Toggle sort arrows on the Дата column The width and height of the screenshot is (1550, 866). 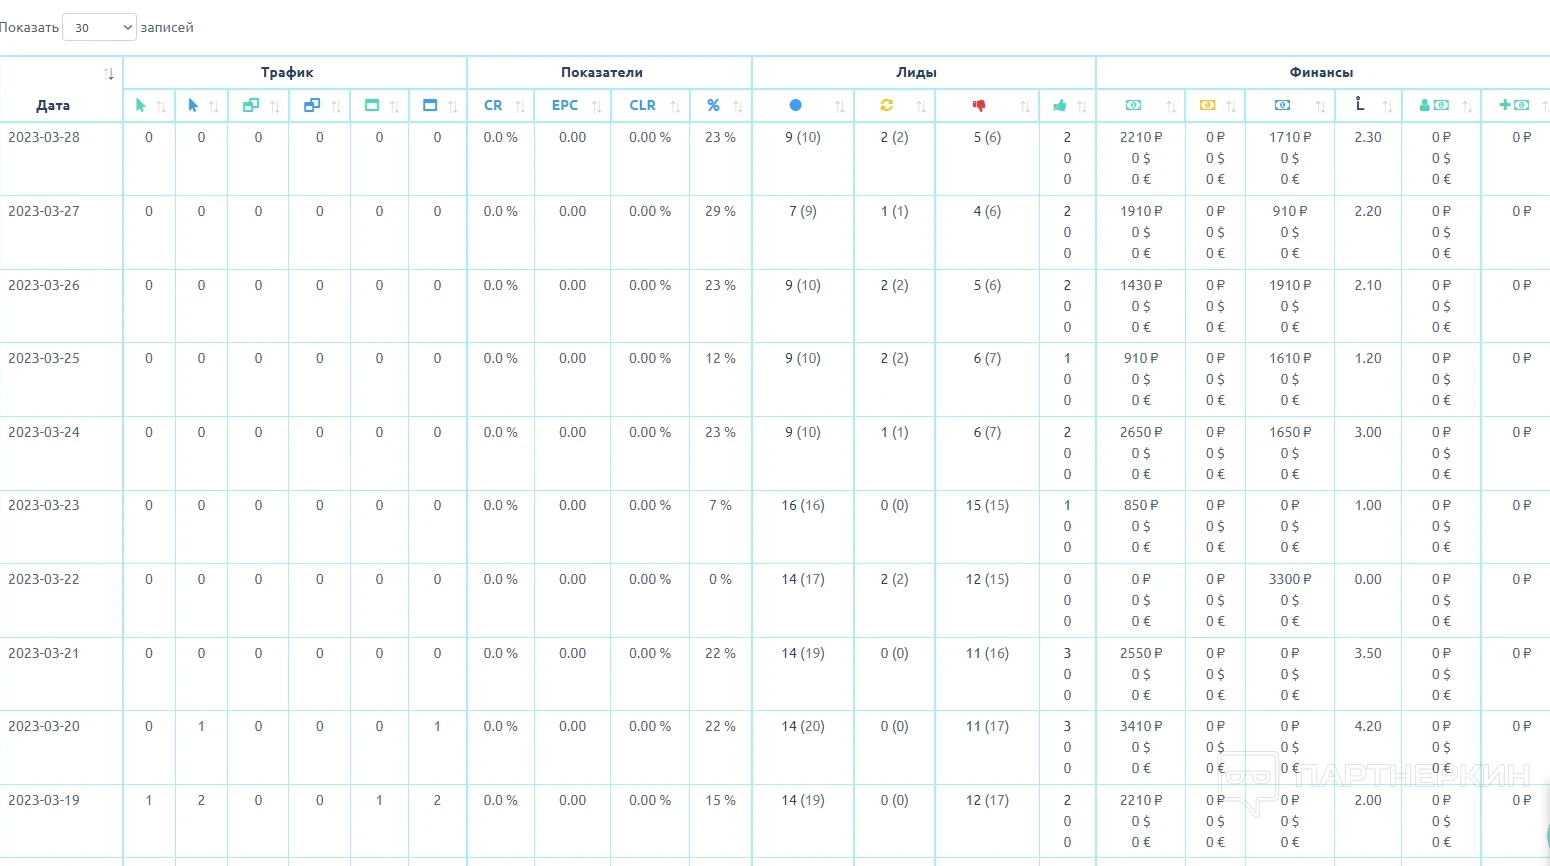(109, 74)
